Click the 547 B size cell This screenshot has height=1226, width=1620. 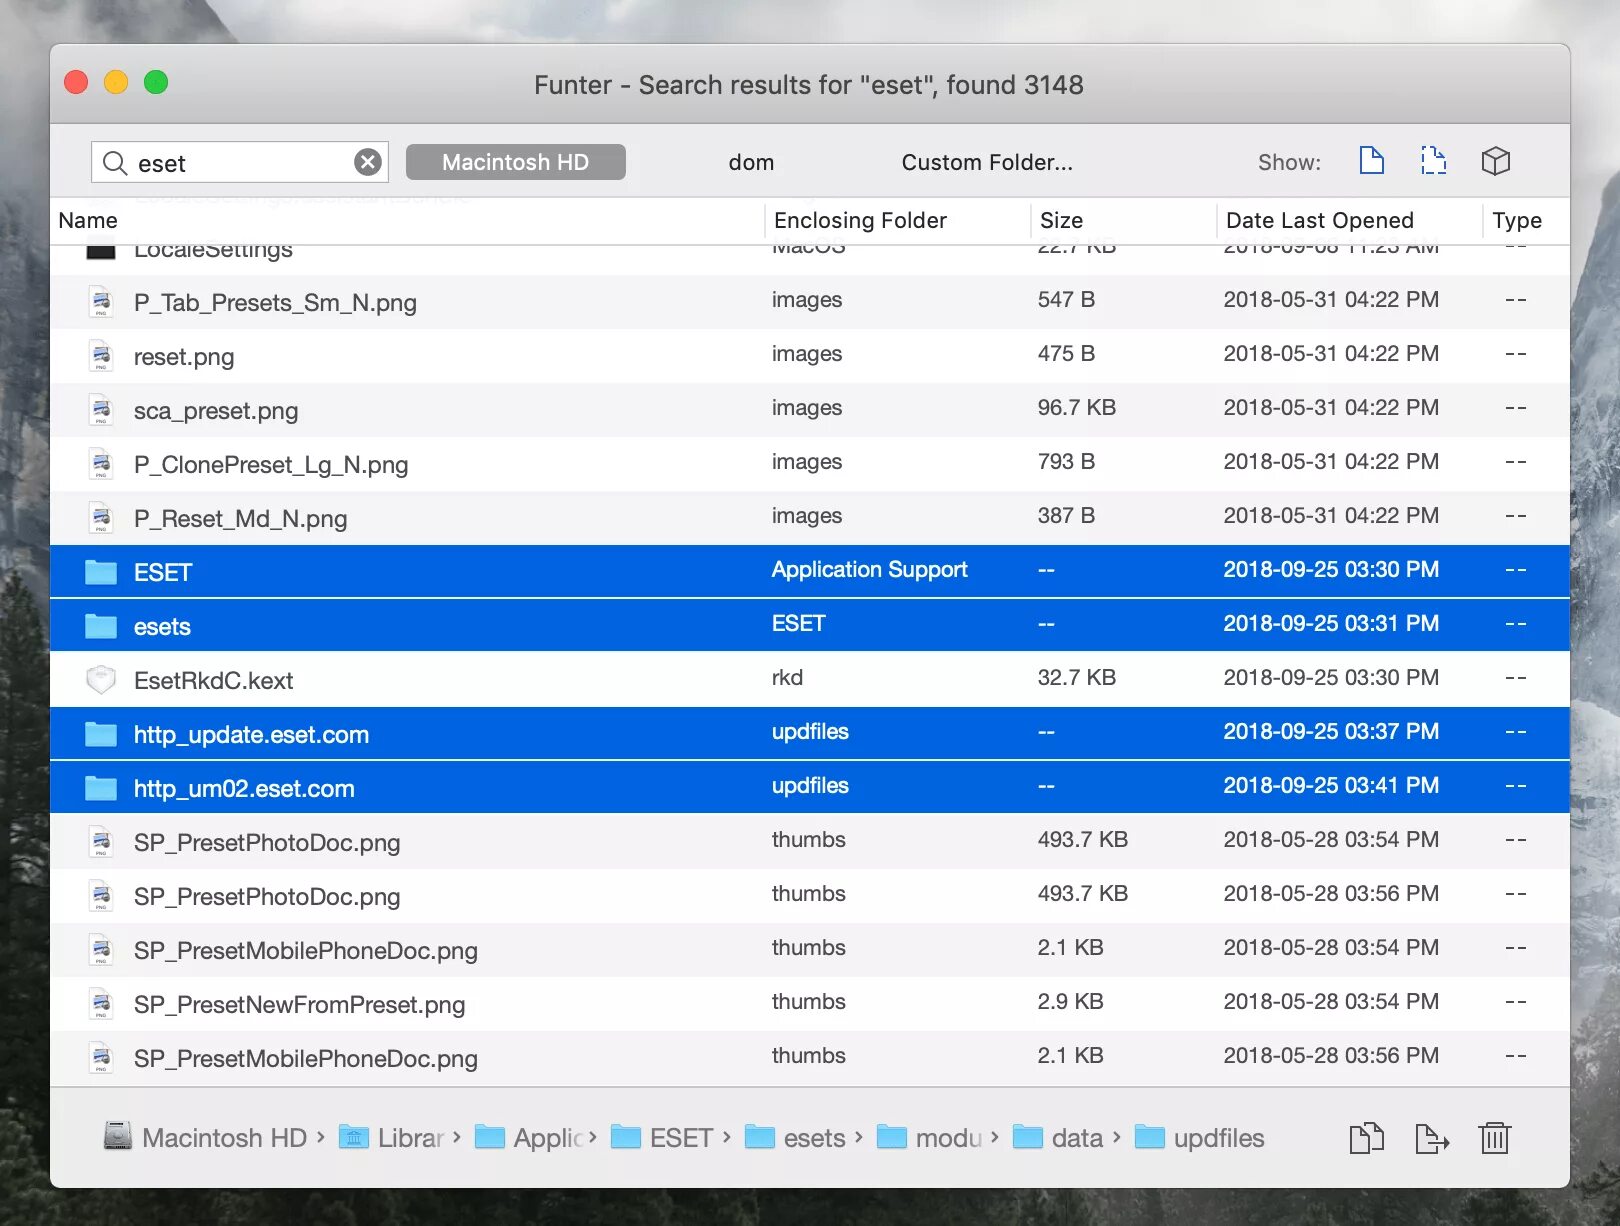(1066, 300)
